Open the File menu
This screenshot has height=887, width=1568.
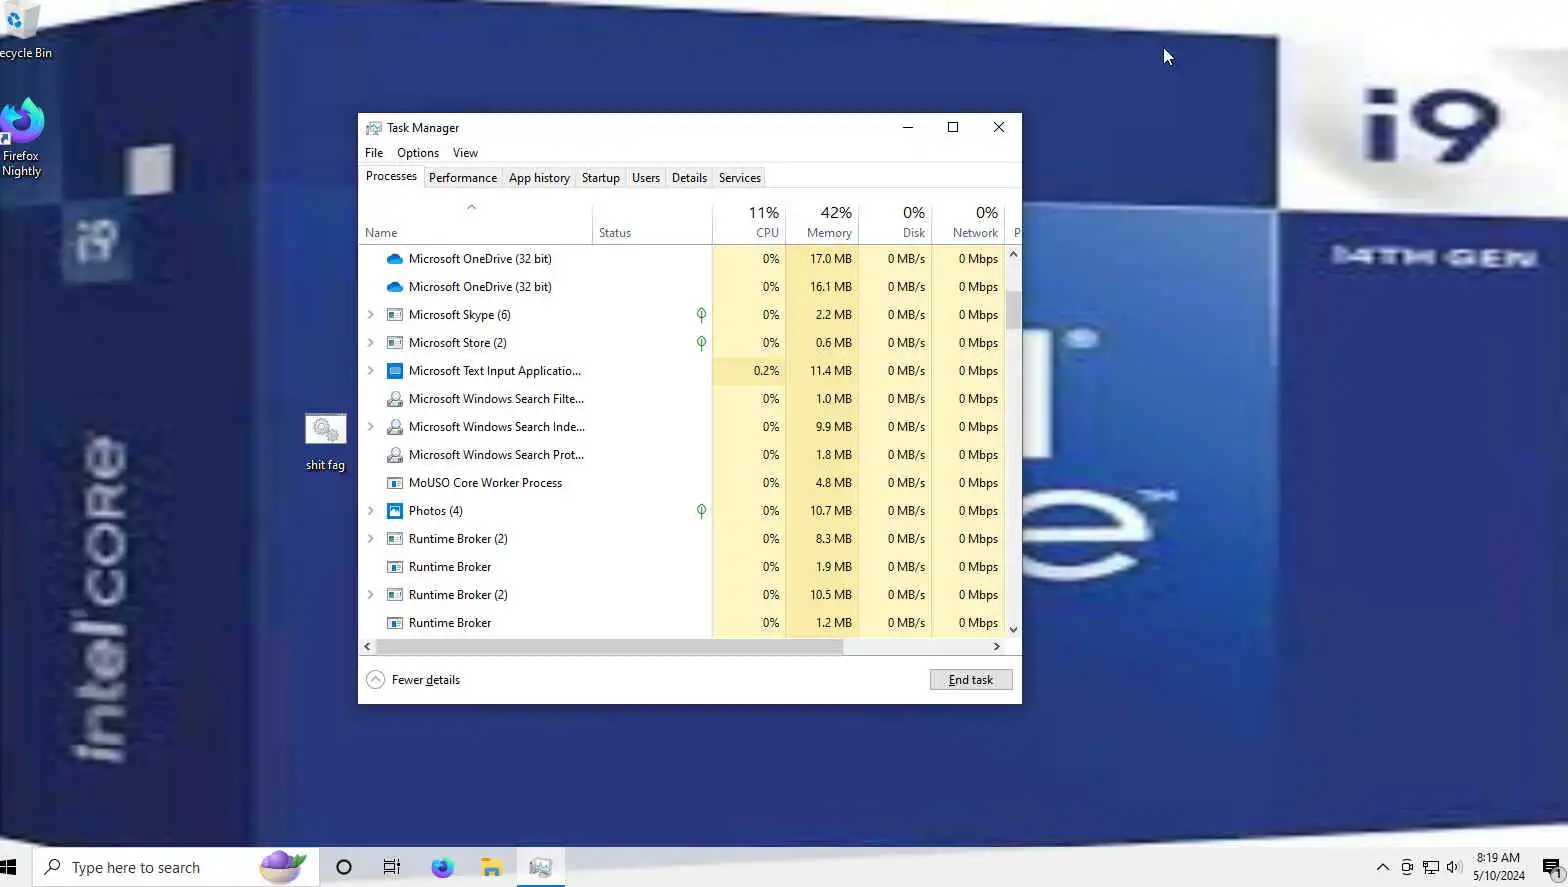point(374,153)
